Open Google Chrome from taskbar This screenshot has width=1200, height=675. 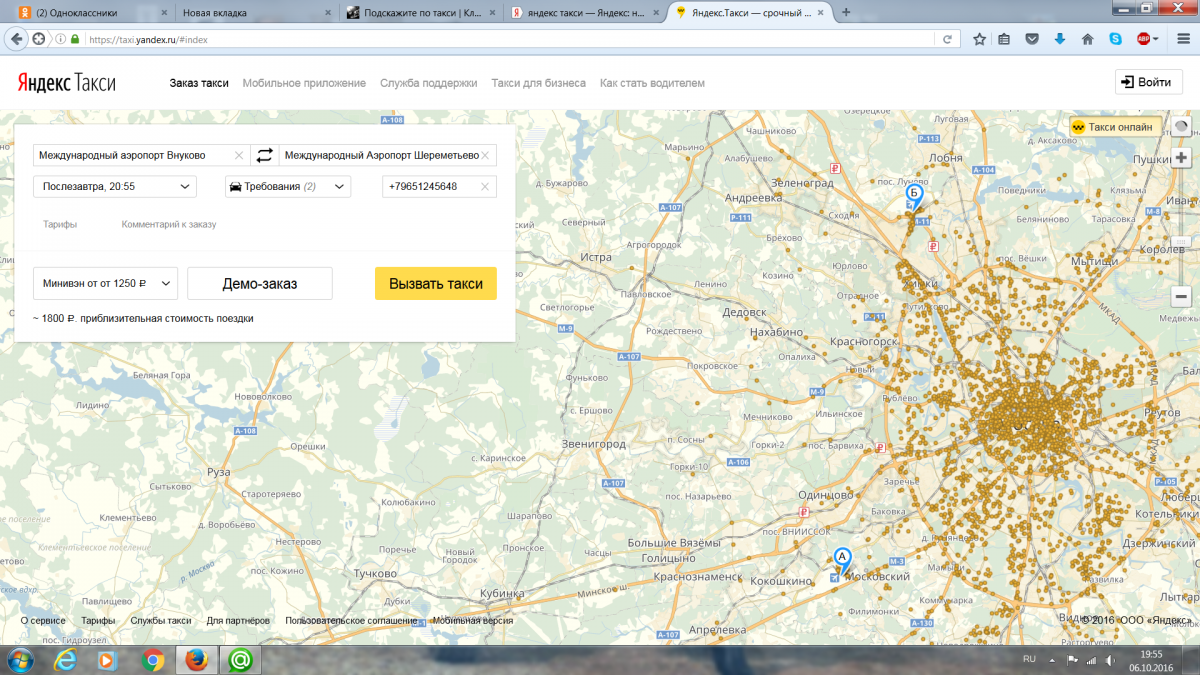(153, 660)
